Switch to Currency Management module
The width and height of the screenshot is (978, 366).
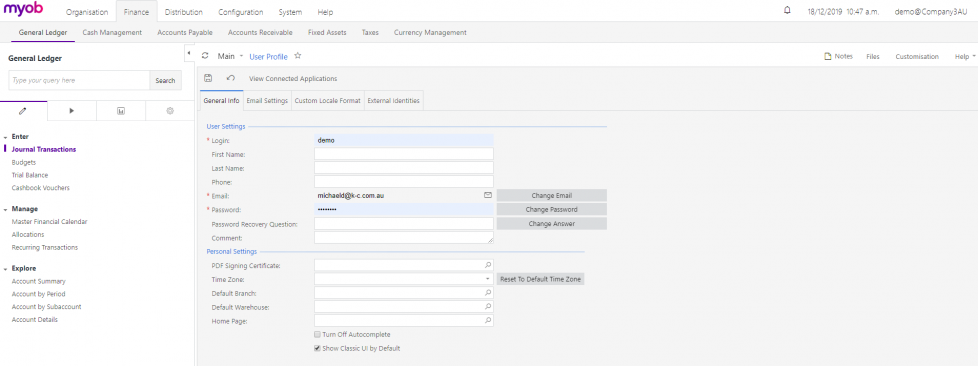(430, 32)
